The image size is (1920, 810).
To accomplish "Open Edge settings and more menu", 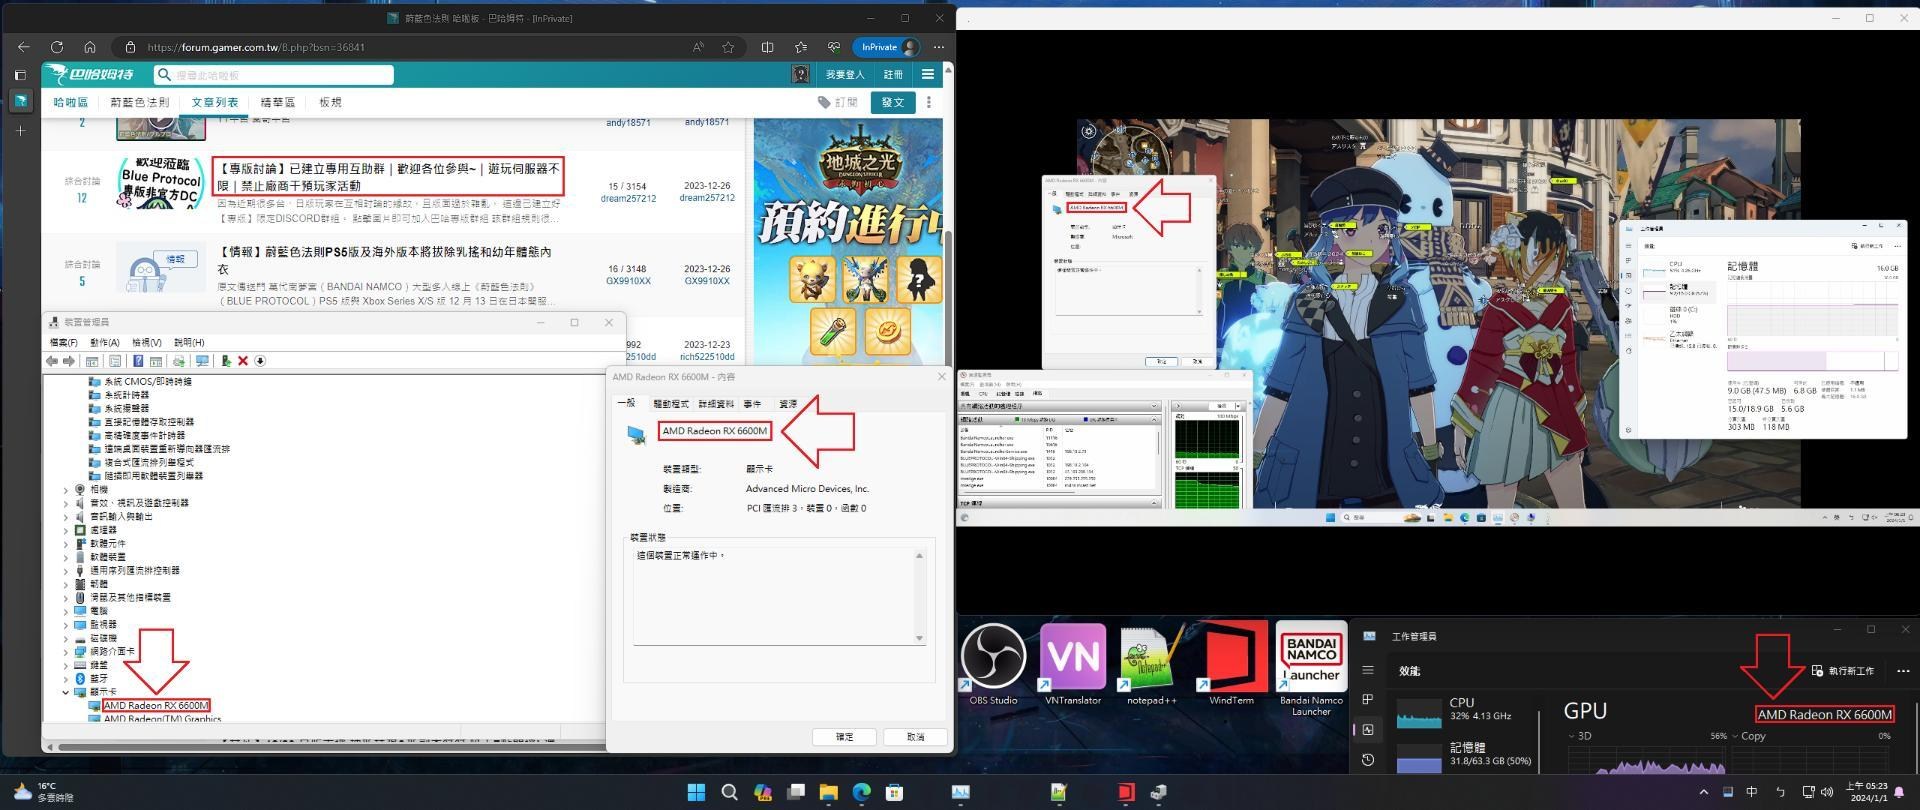I will pos(938,47).
